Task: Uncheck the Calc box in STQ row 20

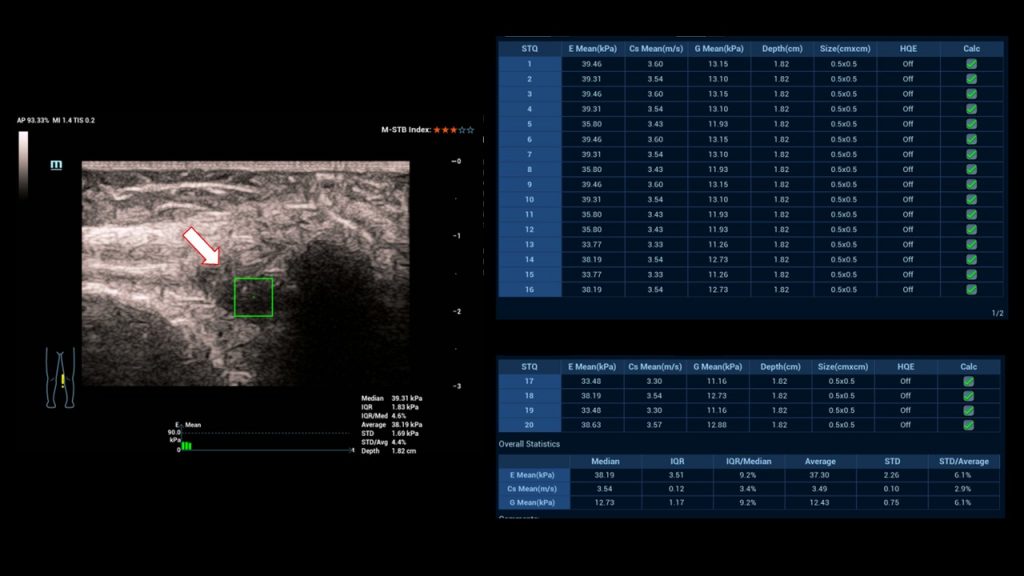Action: (968, 424)
